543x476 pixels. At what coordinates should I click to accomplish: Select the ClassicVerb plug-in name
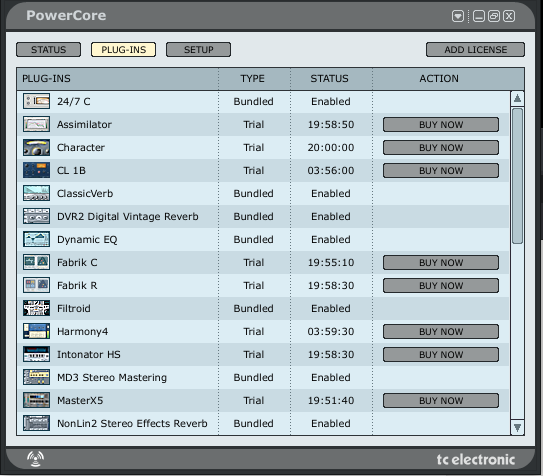(x=85, y=194)
